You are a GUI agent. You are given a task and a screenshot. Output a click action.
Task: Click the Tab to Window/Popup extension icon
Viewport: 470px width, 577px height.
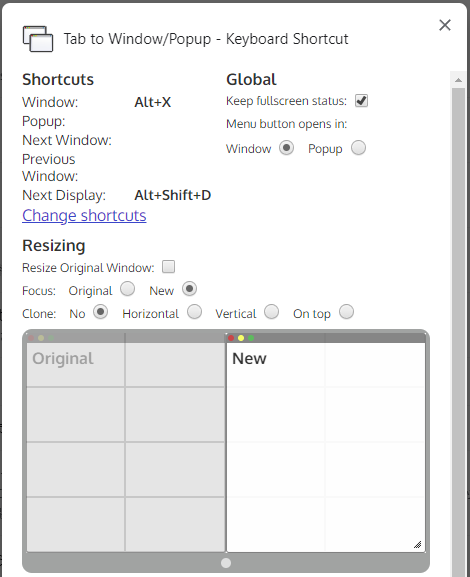38,39
